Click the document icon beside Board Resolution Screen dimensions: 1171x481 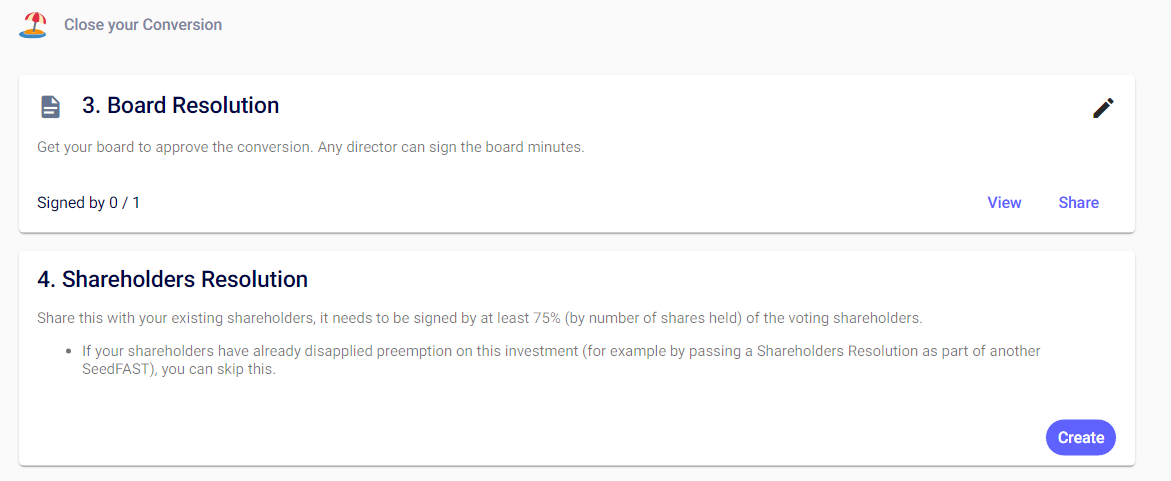click(50, 106)
